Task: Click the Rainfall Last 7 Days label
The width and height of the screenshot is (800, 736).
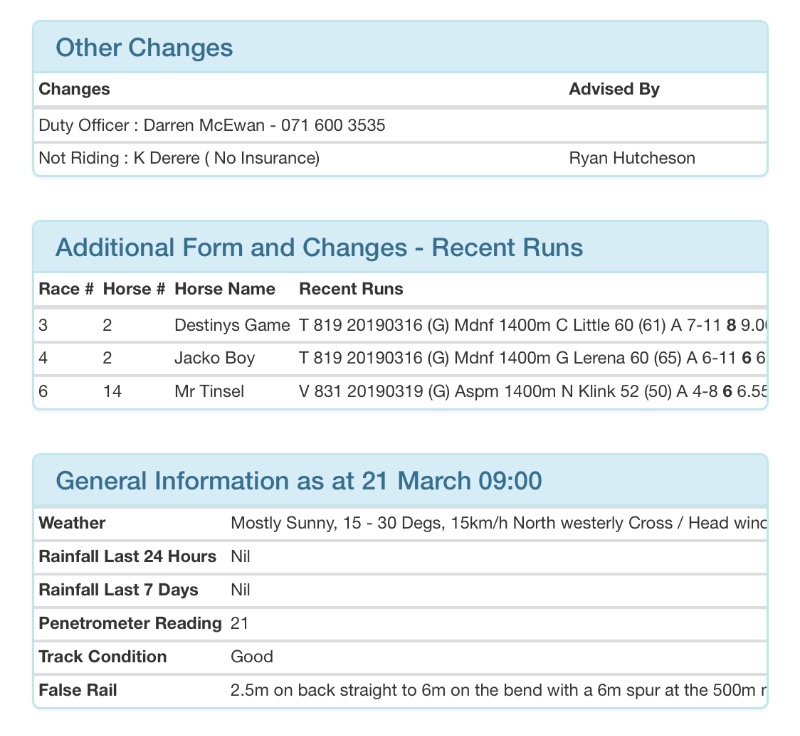Action: (x=118, y=590)
